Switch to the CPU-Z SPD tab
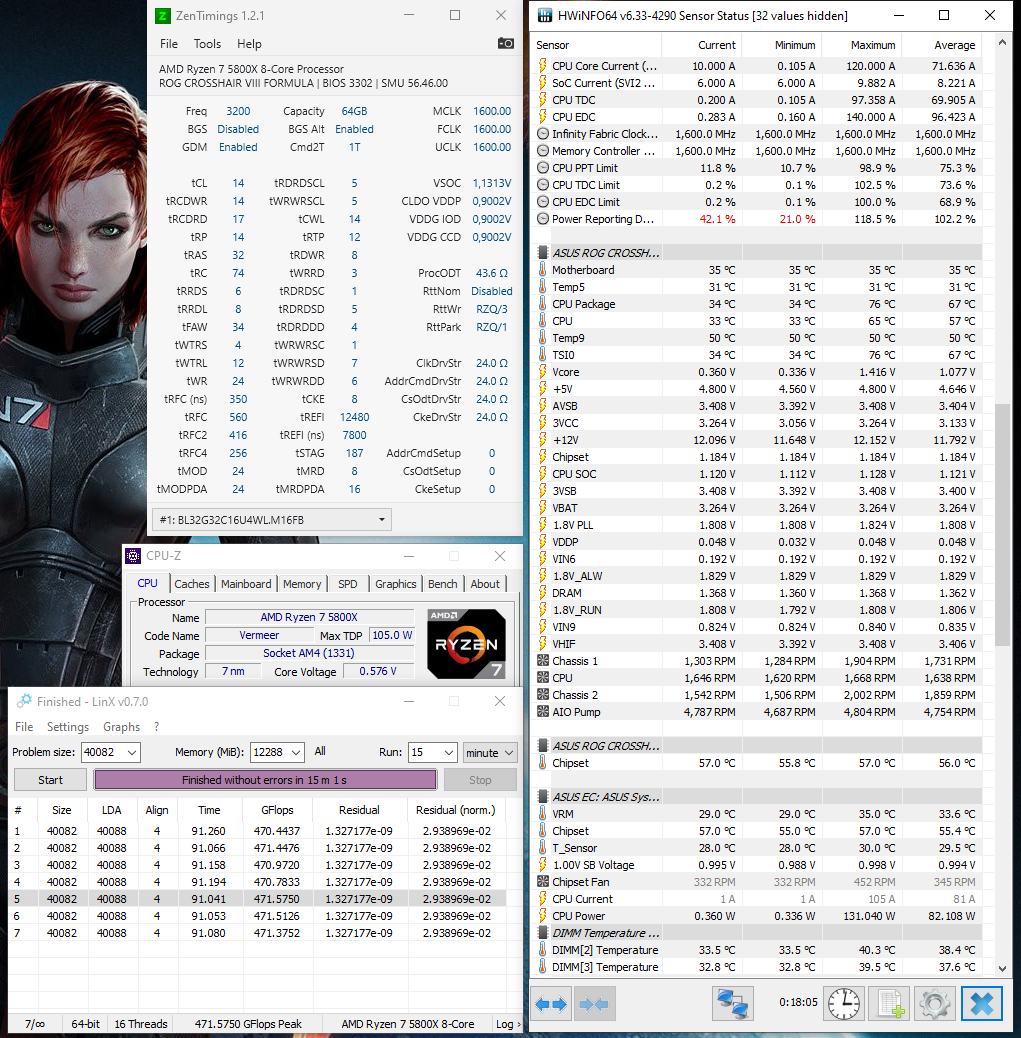The height and width of the screenshot is (1038, 1021). click(348, 584)
